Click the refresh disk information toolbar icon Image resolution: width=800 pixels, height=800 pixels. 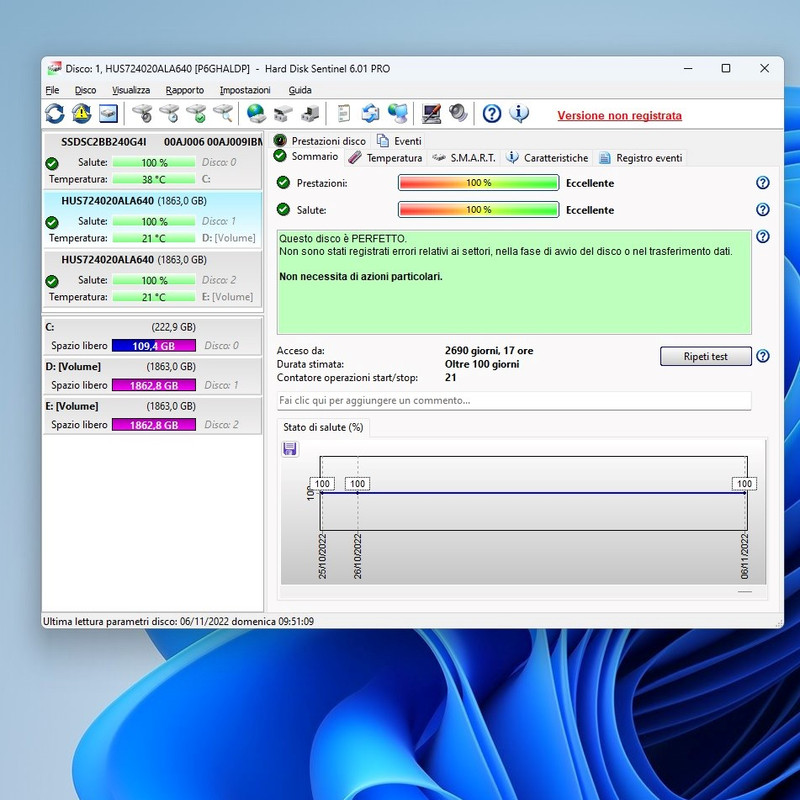(55, 113)
